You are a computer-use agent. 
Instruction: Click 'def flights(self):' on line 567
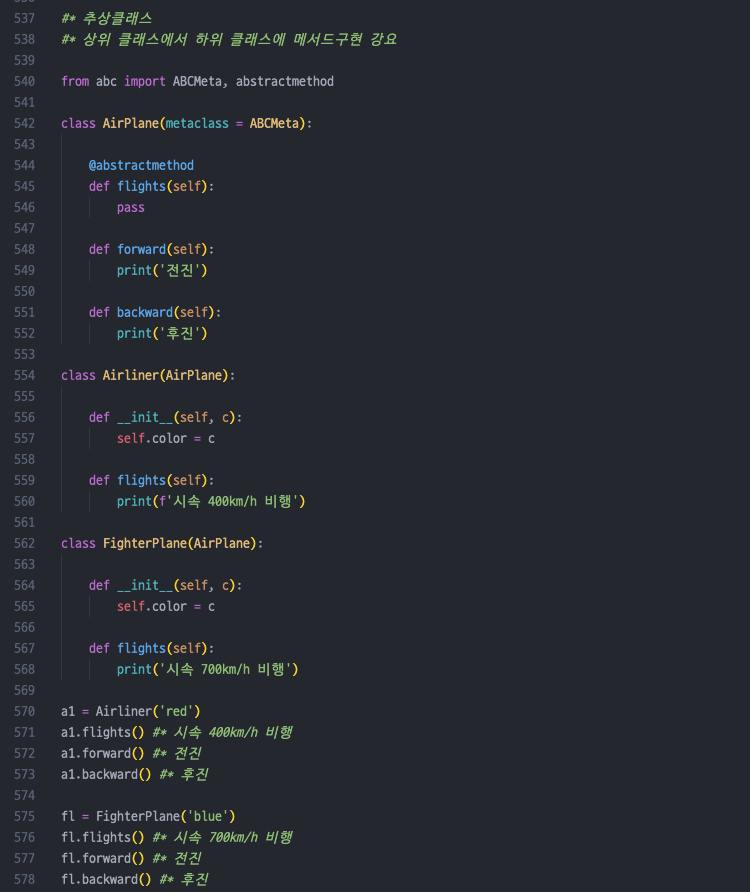(151, 649)
